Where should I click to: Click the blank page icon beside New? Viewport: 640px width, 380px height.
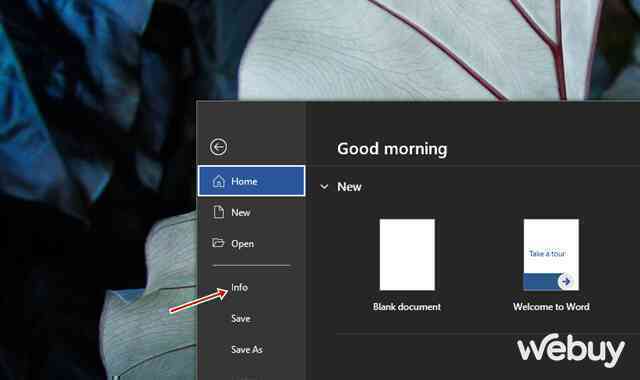pos(219,212)
